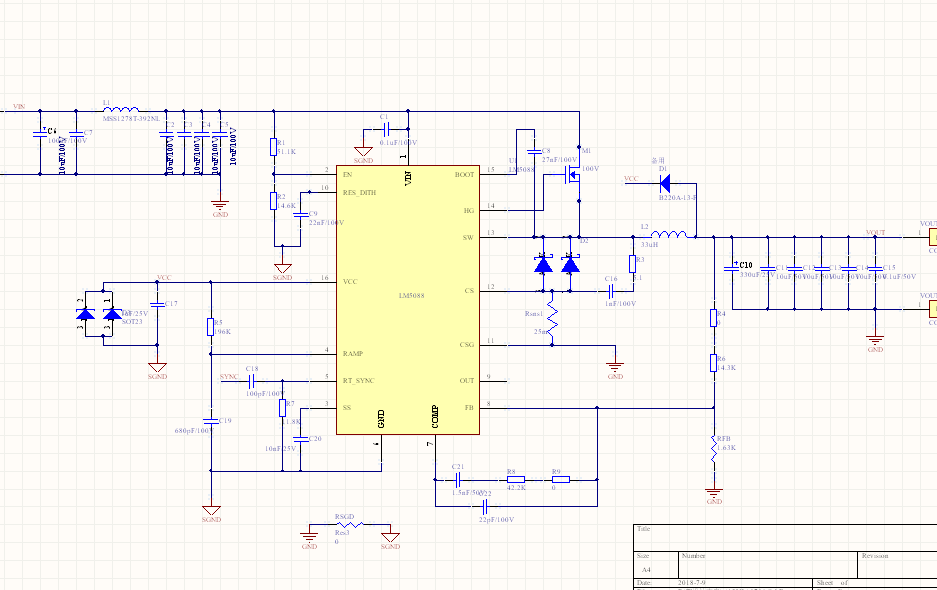
Task: Select the C17 VCC bypass capacitor
Action: pyautogui.click(x=157, y=304)
